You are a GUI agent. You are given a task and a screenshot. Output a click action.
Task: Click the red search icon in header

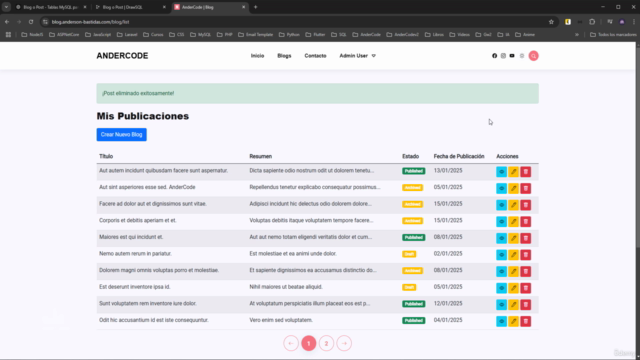click(x=533, y=56)
